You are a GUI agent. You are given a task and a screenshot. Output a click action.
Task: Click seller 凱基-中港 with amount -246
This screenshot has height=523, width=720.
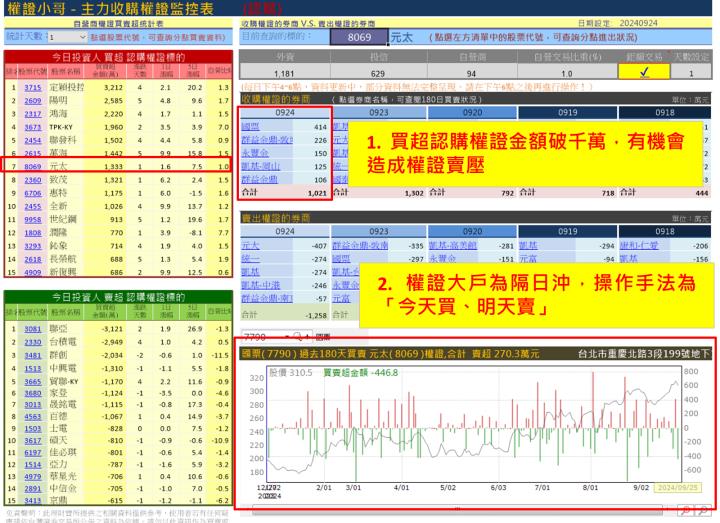(260, 286)
